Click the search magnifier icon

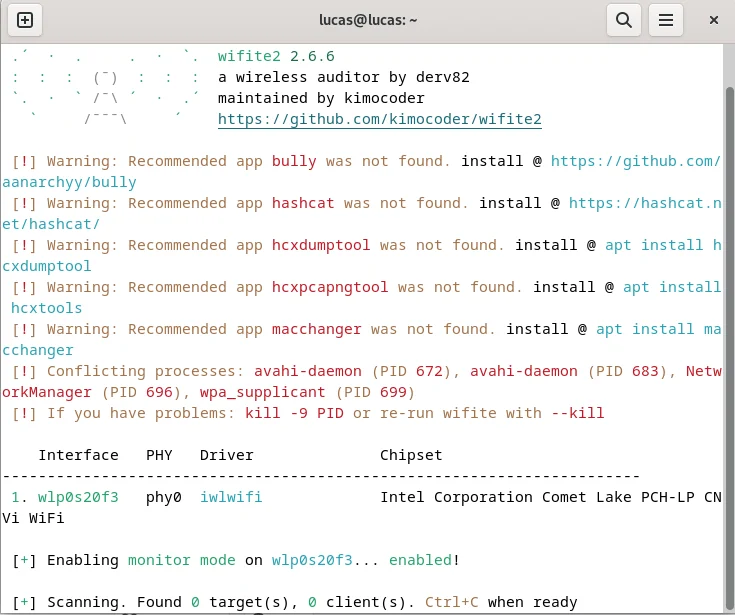click(x=623, y=20)
